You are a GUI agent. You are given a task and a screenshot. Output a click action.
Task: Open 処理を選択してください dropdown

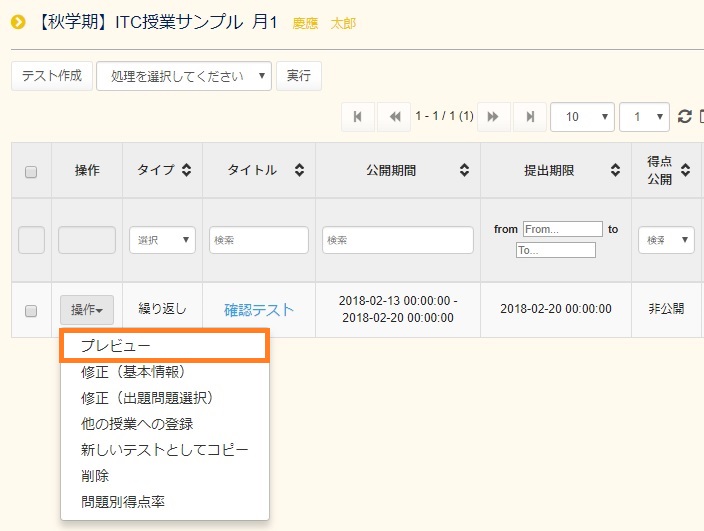coord(184,76)
